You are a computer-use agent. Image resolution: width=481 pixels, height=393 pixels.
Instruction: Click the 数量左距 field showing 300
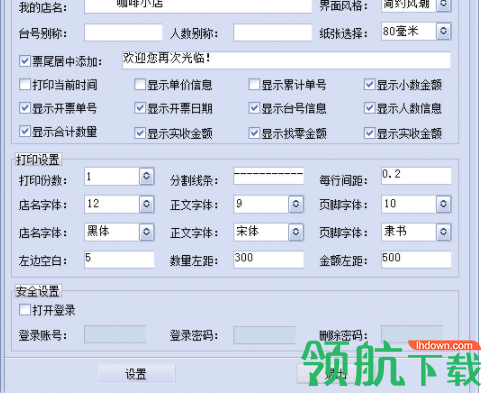(x=269, y=259)
